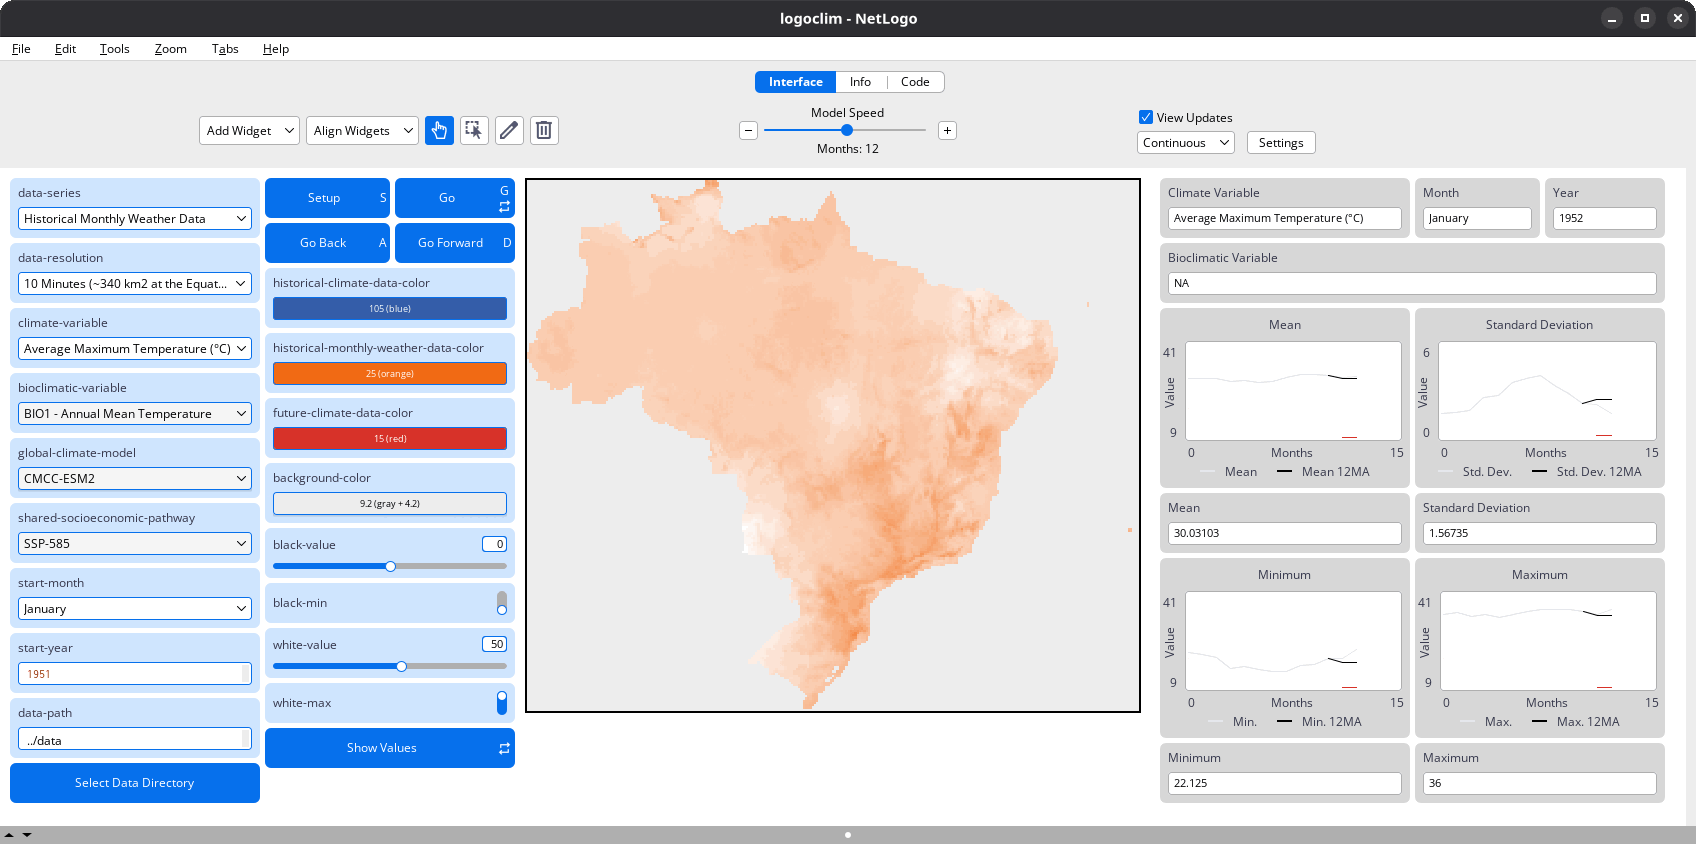Image resolution: width=1696 pixels, height=844 pixels.
Task: Open the data-series dropdown
Action: pyautogui.click(x=135, y=219)
